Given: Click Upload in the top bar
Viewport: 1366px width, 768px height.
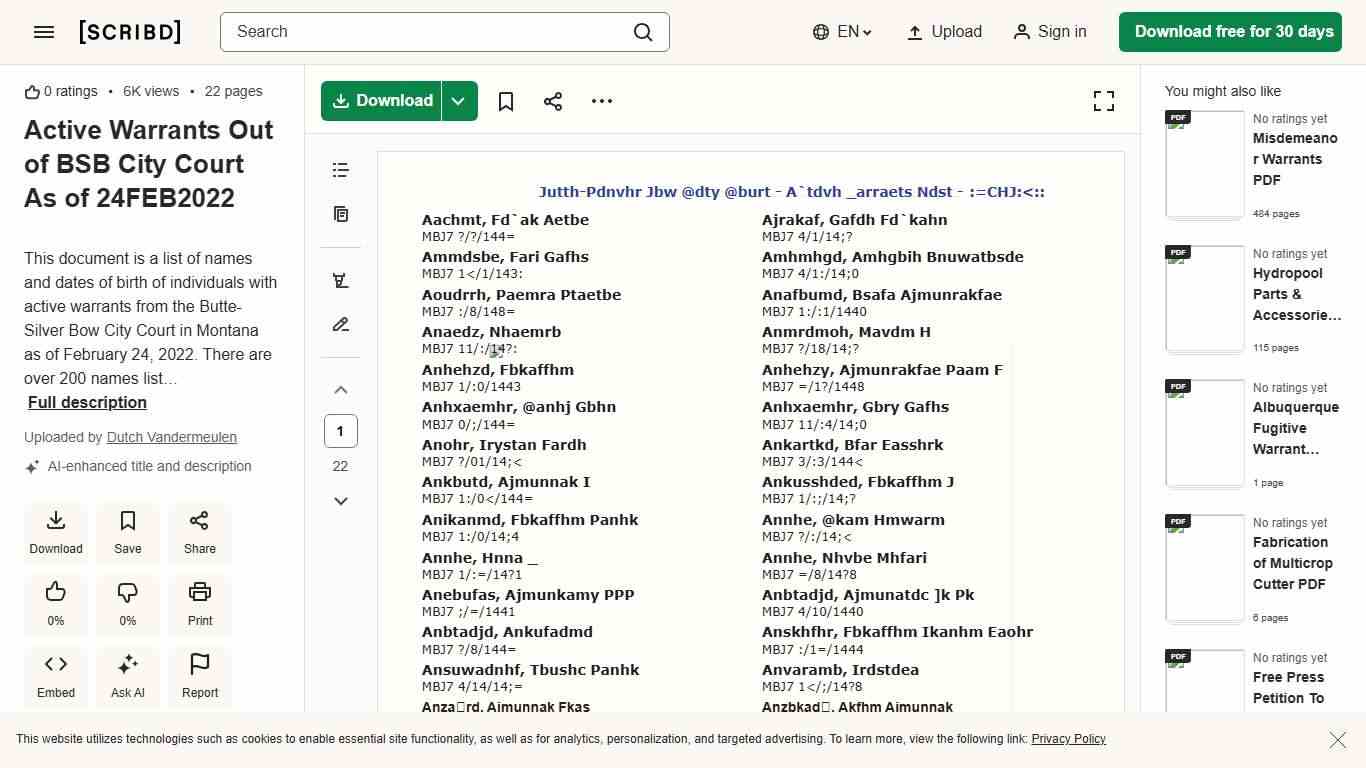Looking at the screenshot, I should [943, 32].
